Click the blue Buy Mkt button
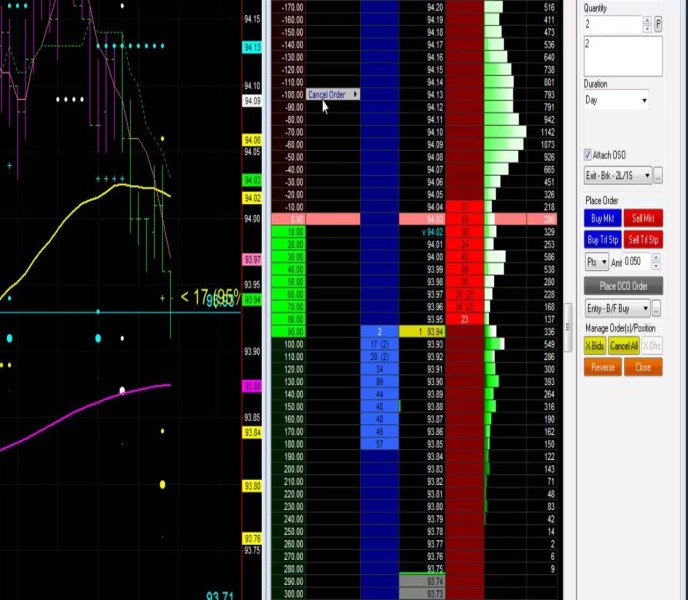 coord(603,218)
